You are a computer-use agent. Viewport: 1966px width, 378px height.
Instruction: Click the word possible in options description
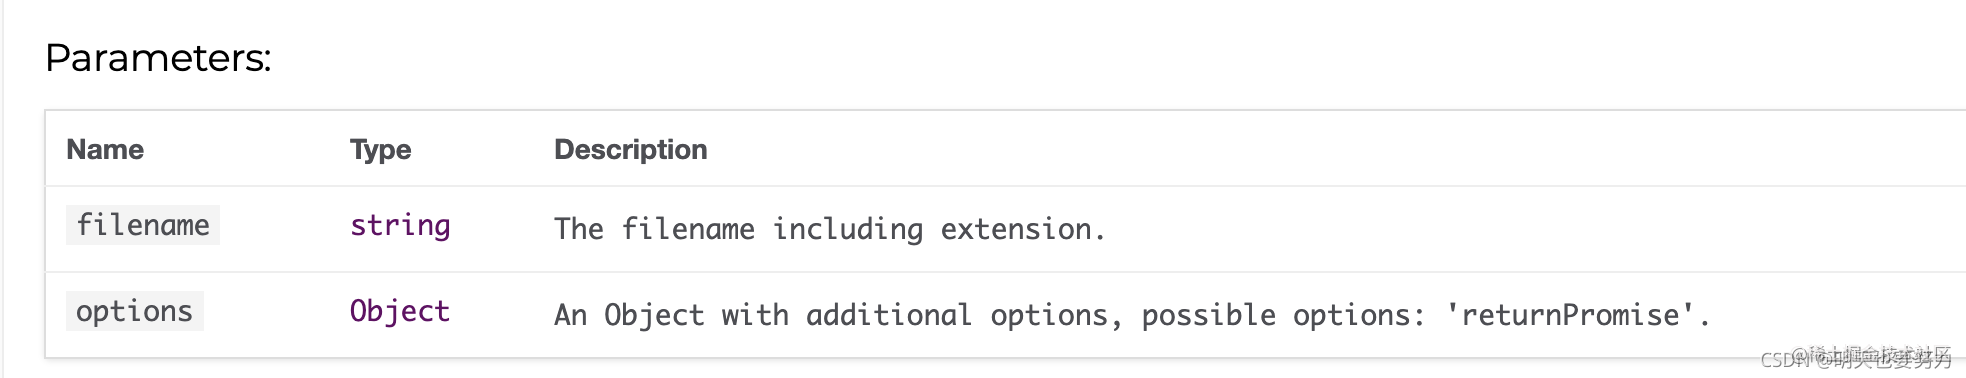click(1209, 316)
